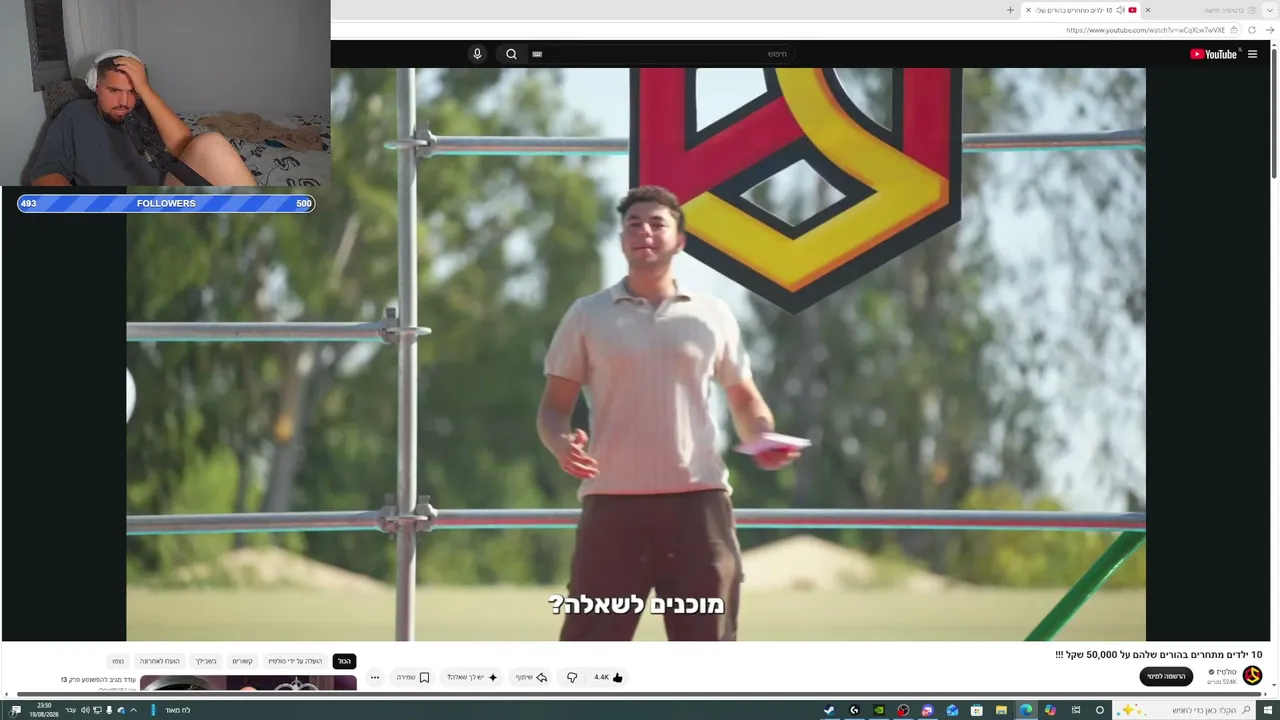Open the on-screen keyboard in search box
Viewport: 1280px width, 720px height.
537,54
